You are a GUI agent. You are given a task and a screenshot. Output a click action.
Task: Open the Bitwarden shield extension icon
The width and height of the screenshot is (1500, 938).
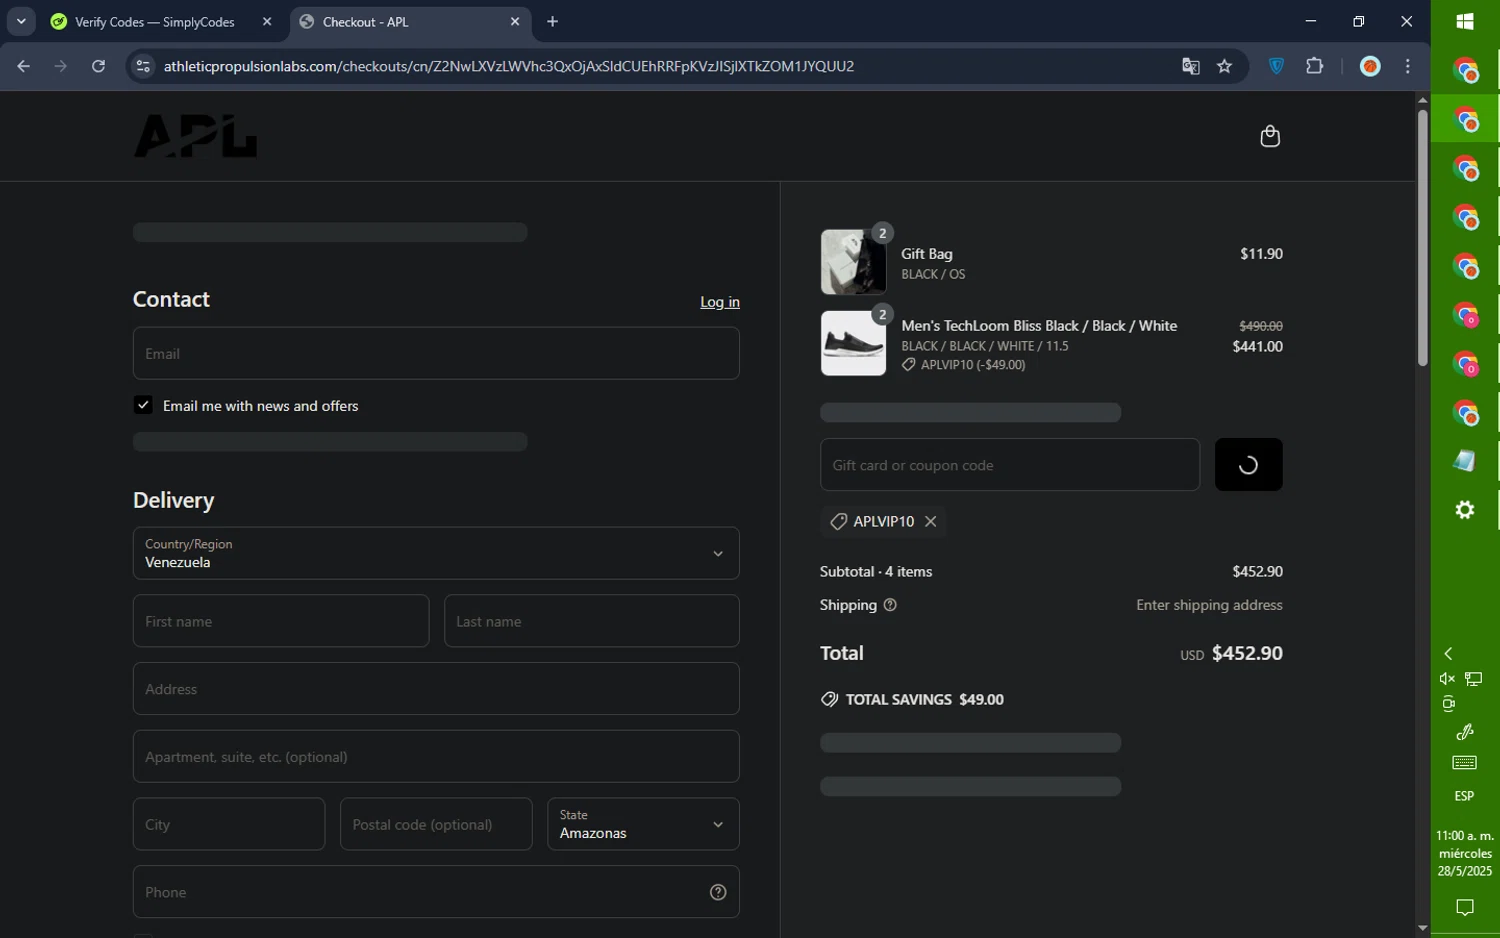[x=1276, y=66]
